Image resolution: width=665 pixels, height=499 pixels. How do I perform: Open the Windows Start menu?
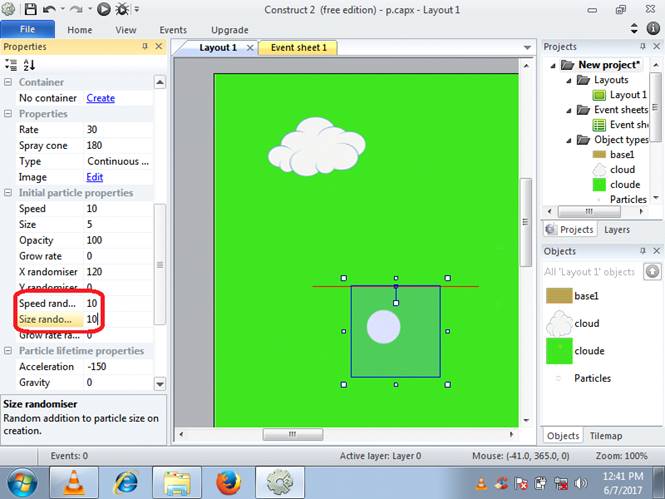pyautogui.click(x=22, y=482)
